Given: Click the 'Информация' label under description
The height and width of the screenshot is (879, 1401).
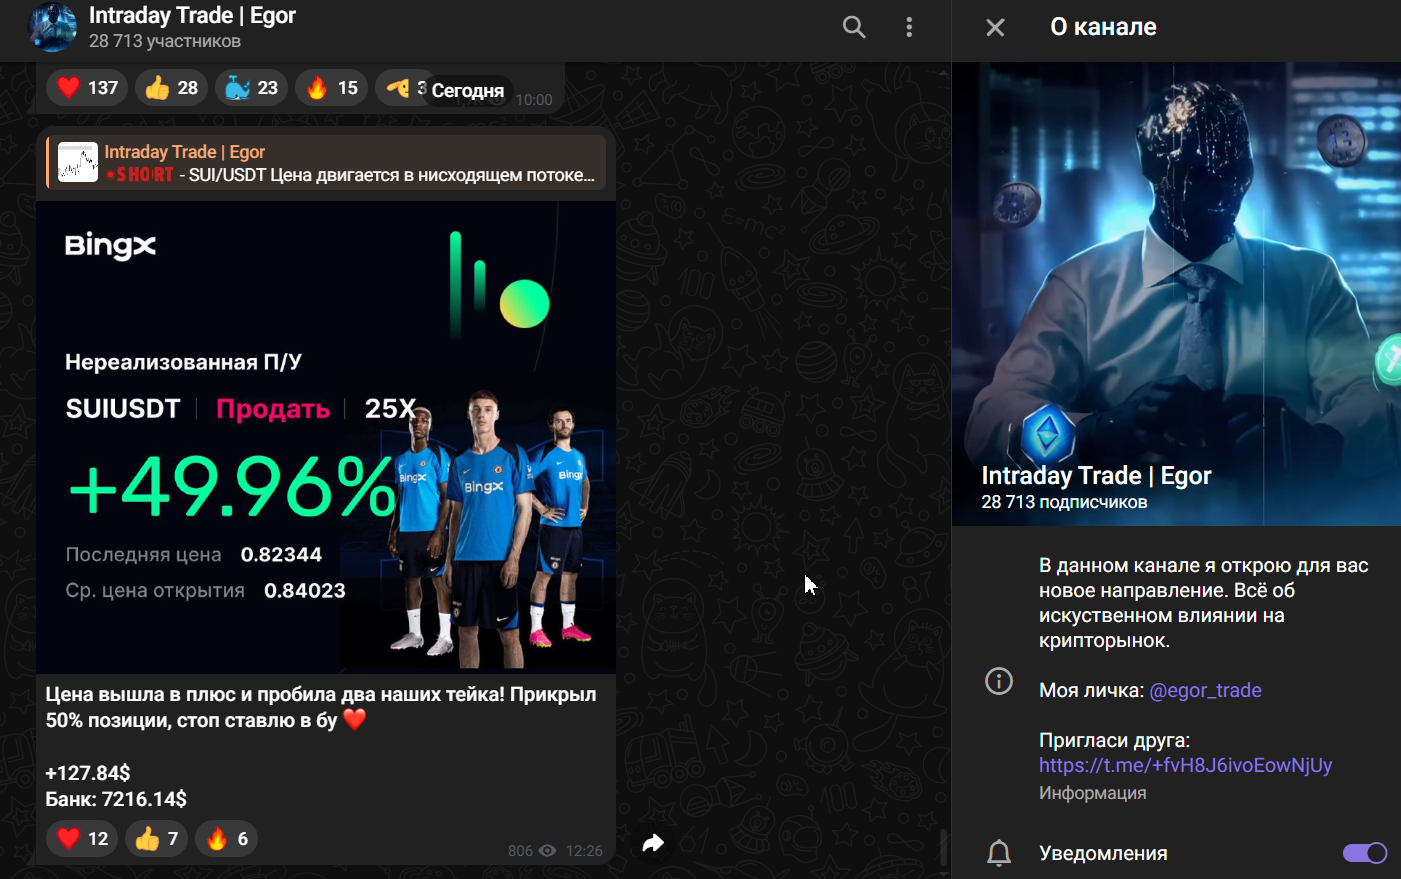Looking at the screenshot, I should click(x=1092, y=793).
